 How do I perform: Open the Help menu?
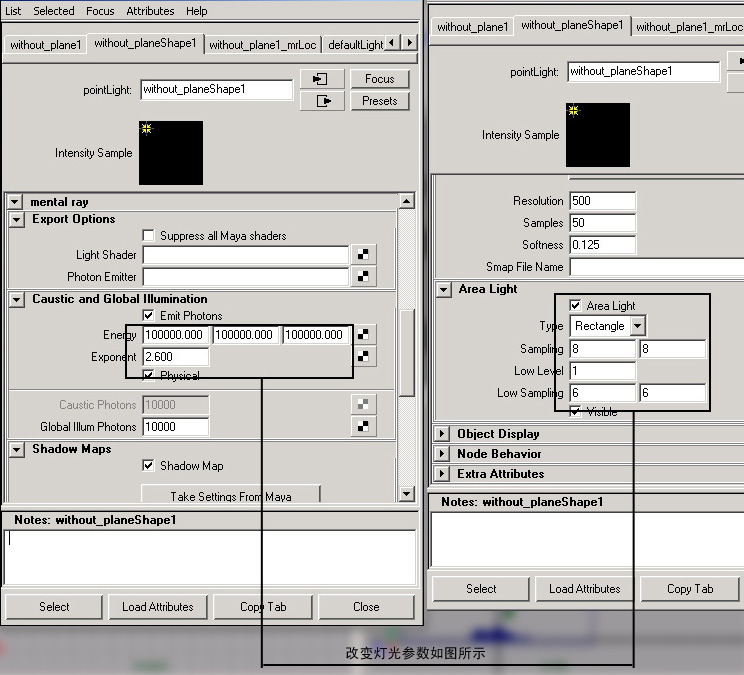[x=196, y=11]
